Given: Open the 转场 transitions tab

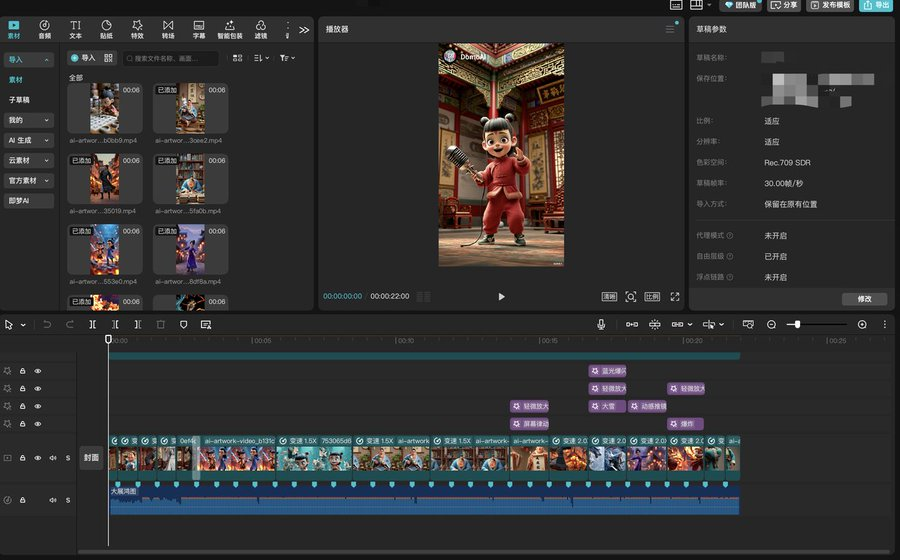Looking at the screenshot, I should point(168,29).
